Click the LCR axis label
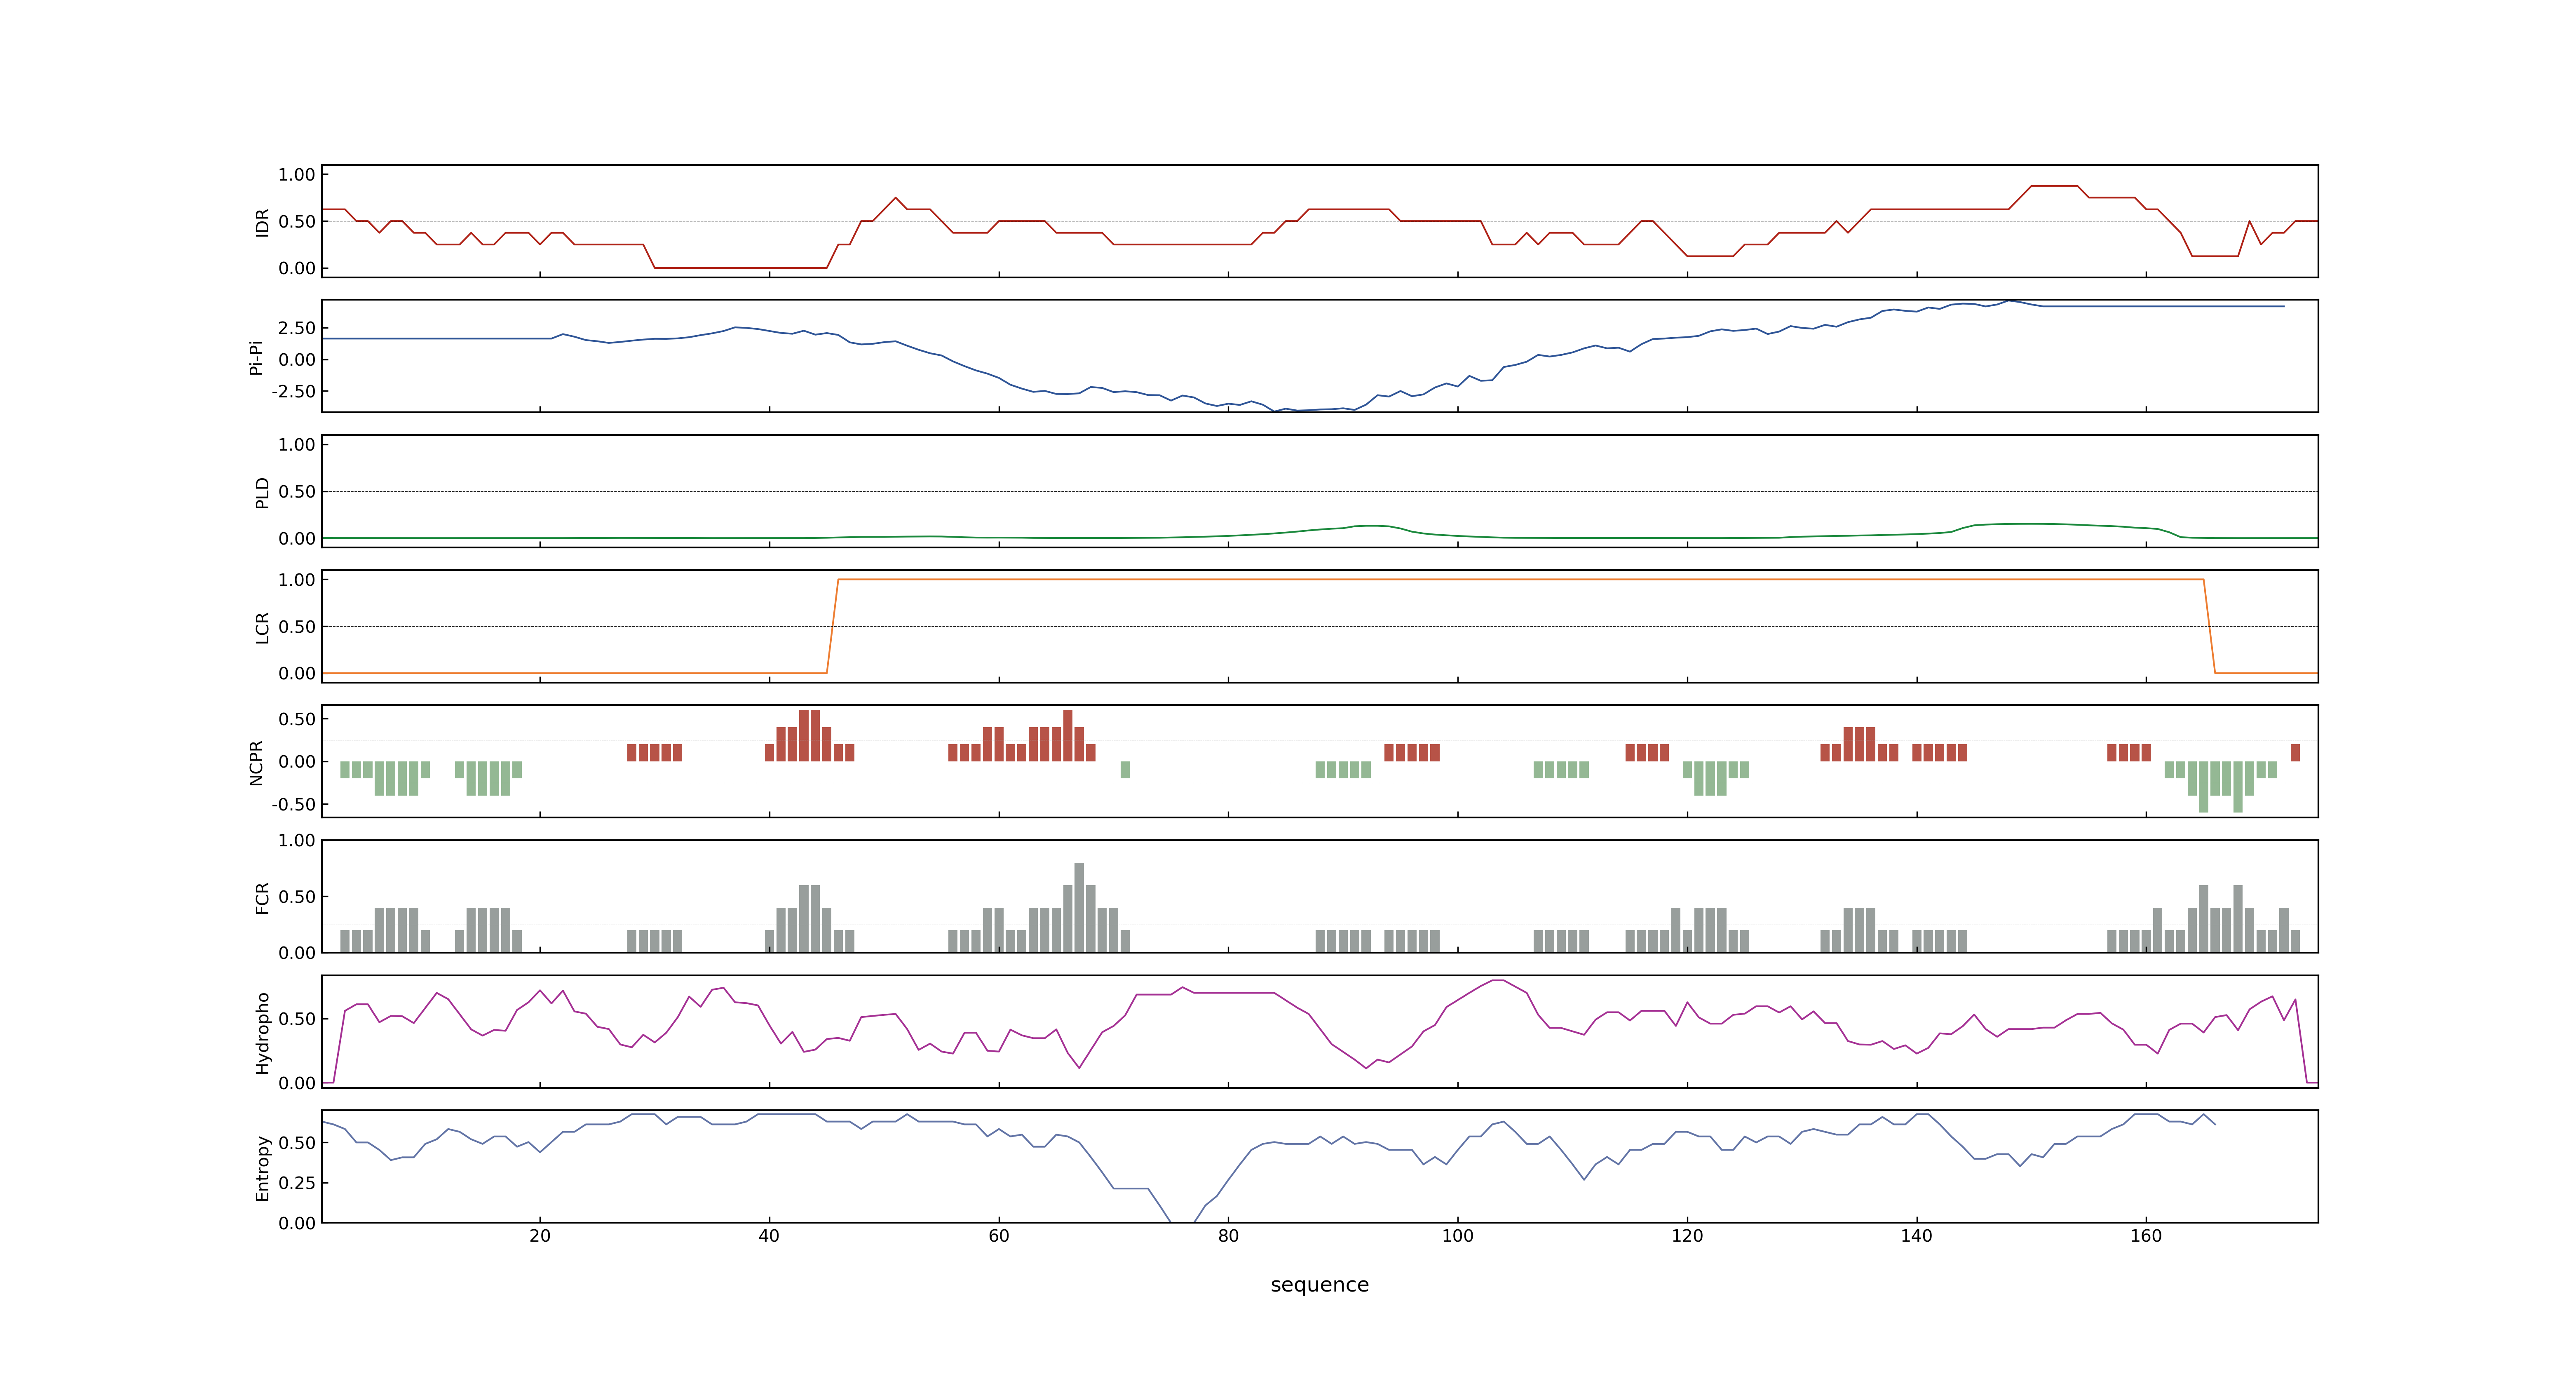This screenshot has width=2576, height=1374. point(262,627)
